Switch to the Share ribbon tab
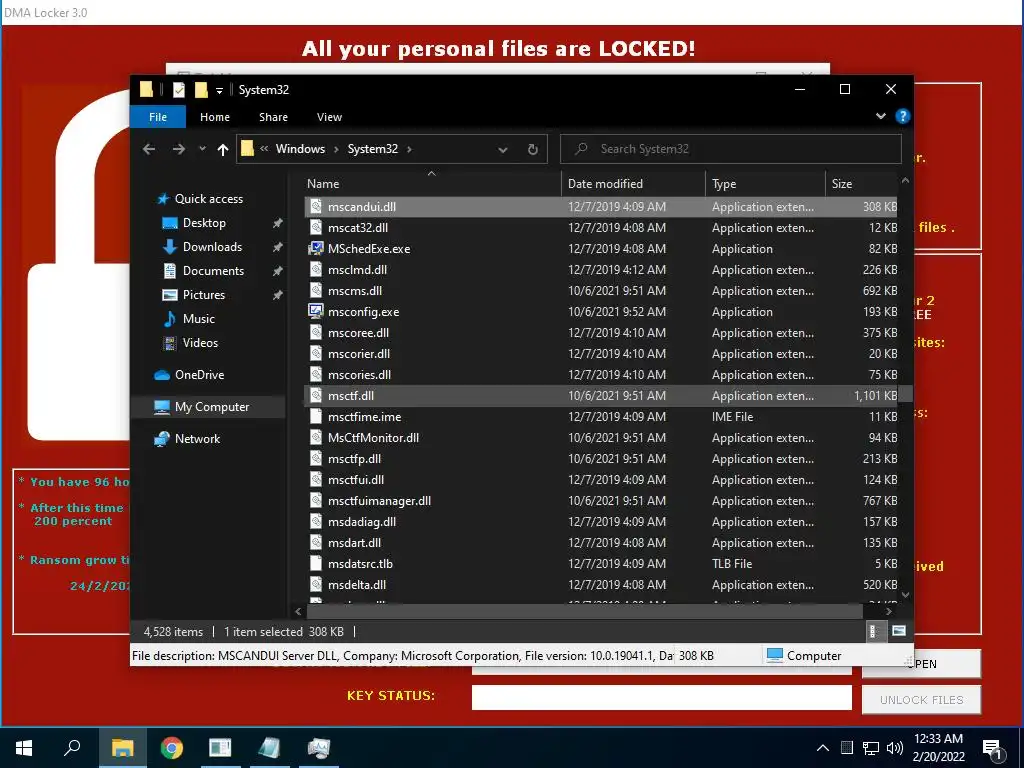Image resolution: width=1024 pixels, height=768 pixels. 273,117
